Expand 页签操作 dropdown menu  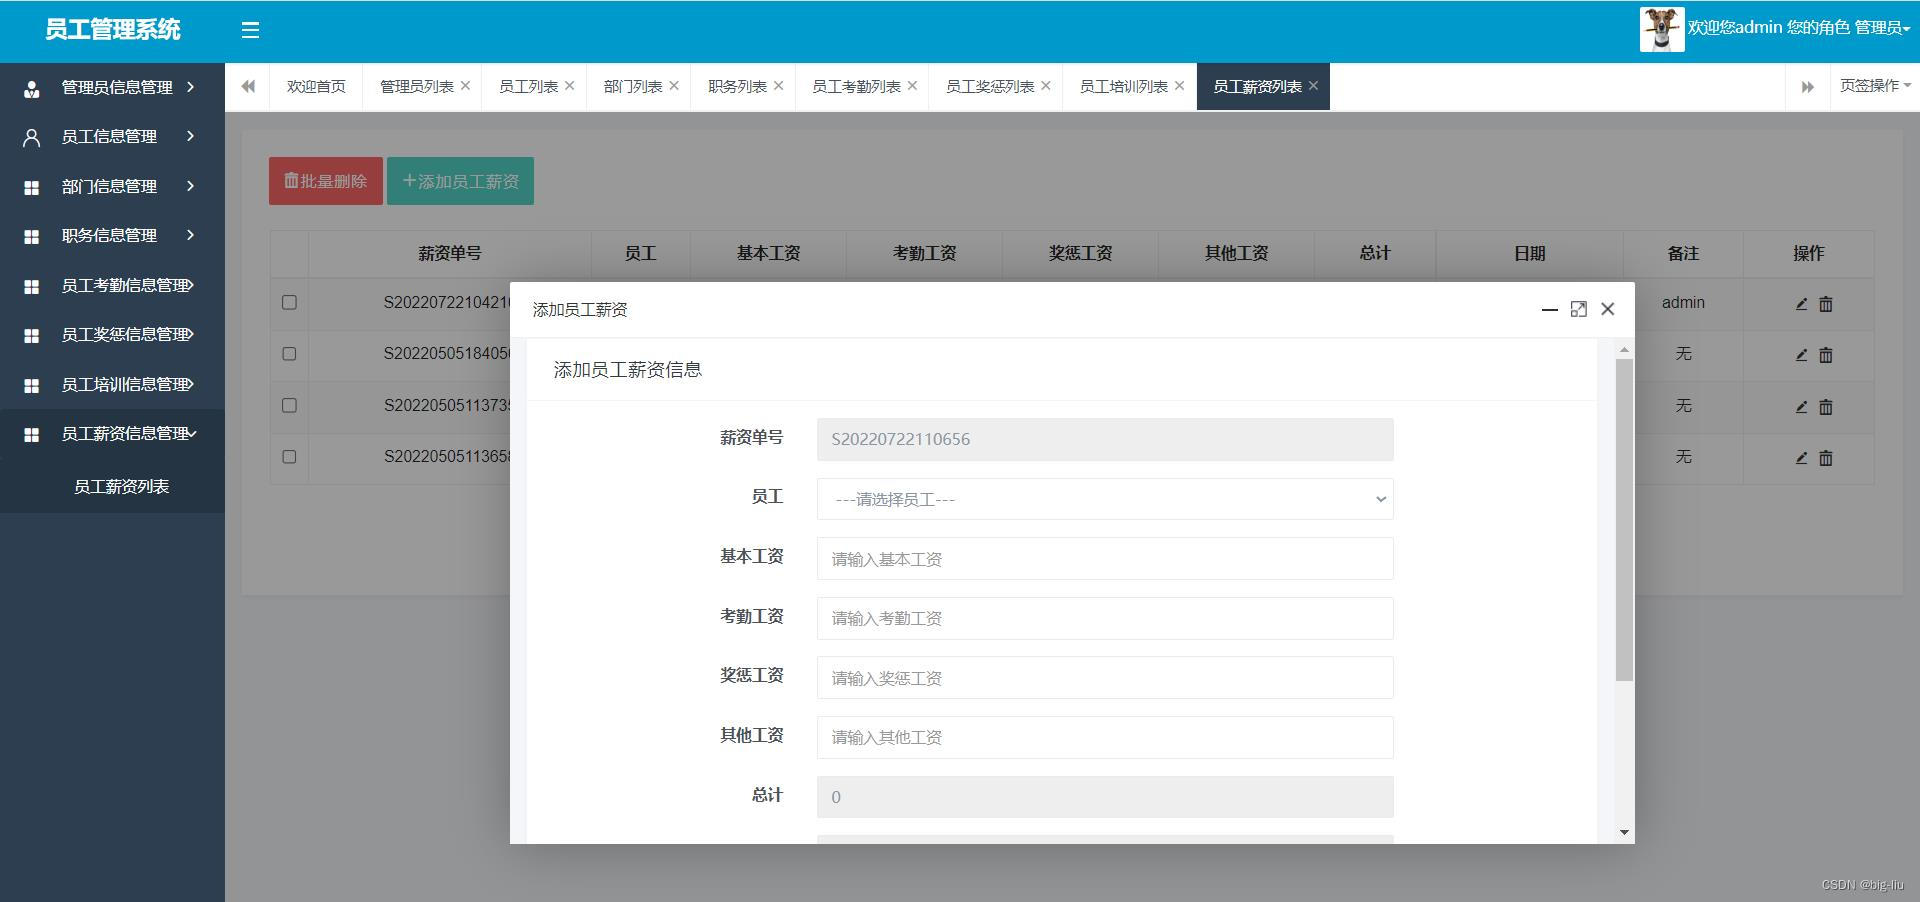tap(1874, 86)
